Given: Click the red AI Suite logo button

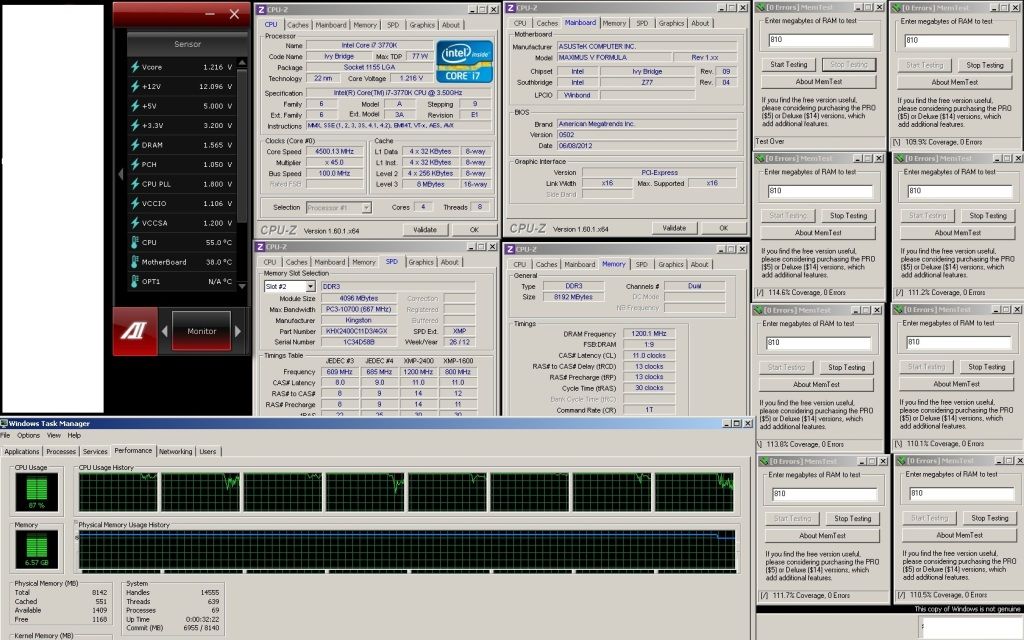Looking at the screenshot, I should click(x=134, y=331).
